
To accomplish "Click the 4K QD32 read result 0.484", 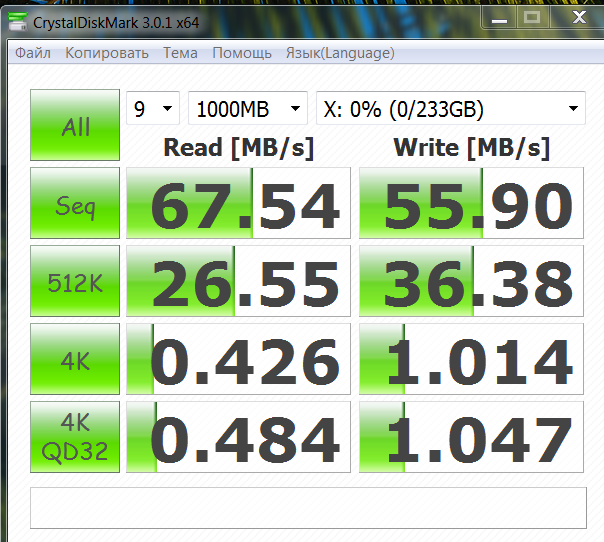I will 238,437.
